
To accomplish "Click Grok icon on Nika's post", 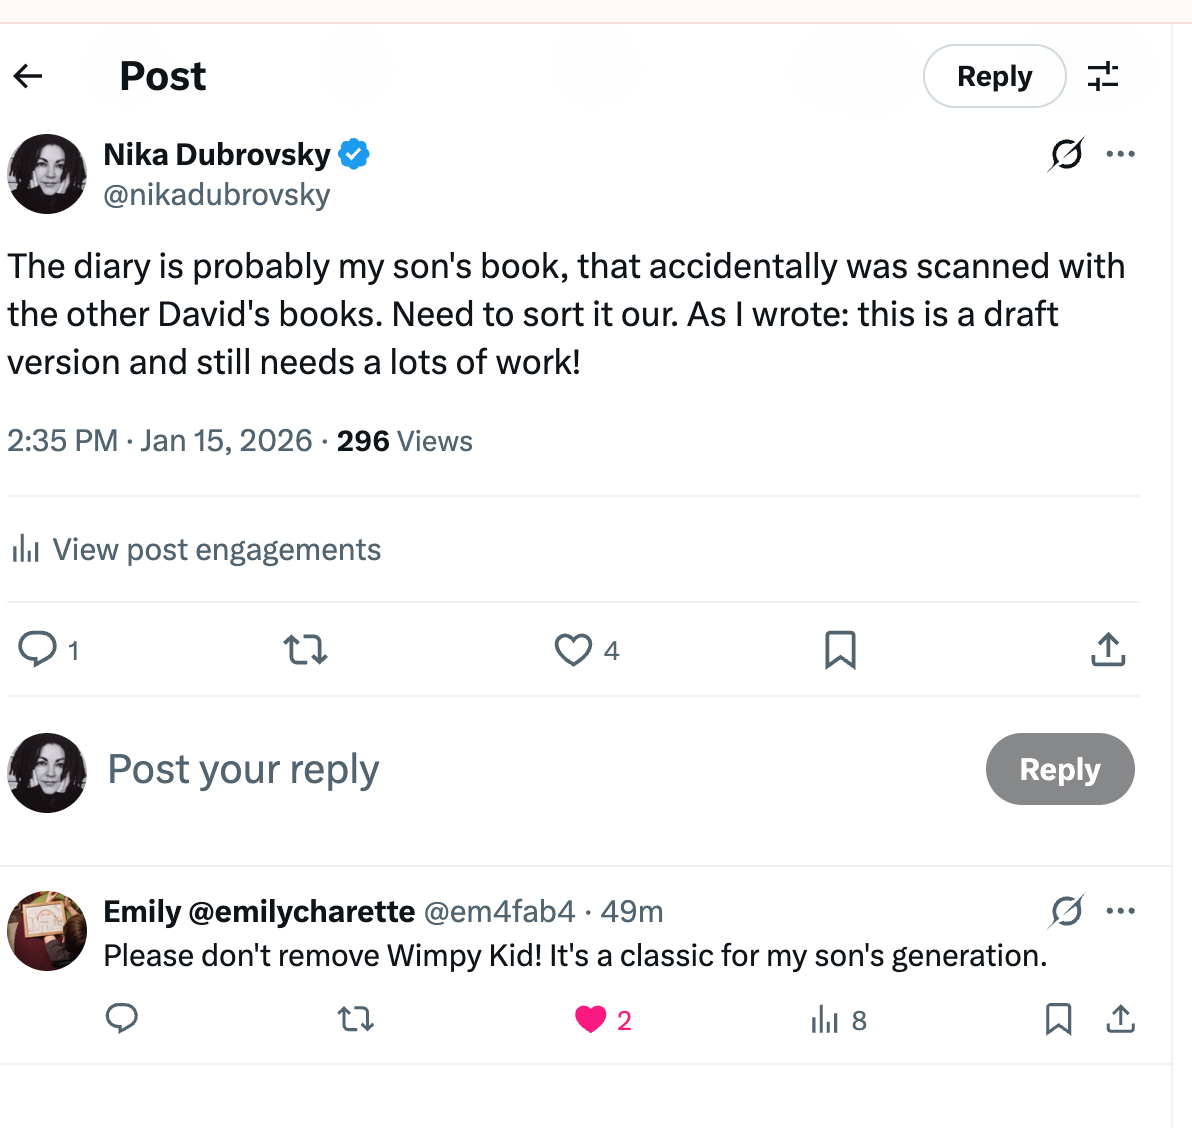I will click(1066, 154).
